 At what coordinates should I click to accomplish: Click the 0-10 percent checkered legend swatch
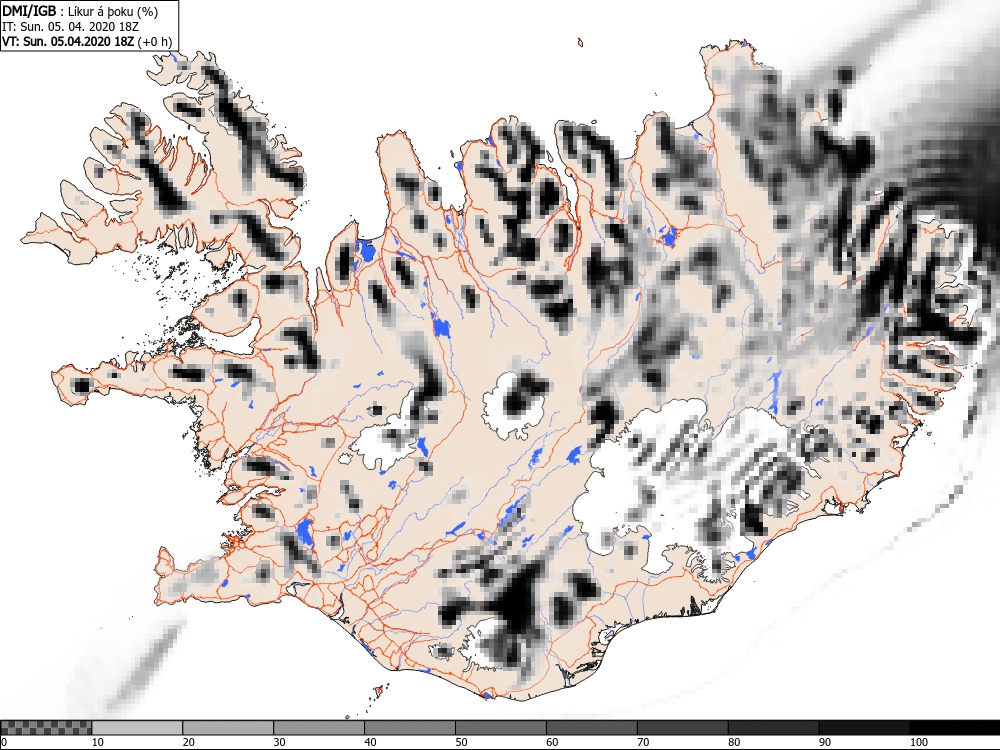(47, 728)
